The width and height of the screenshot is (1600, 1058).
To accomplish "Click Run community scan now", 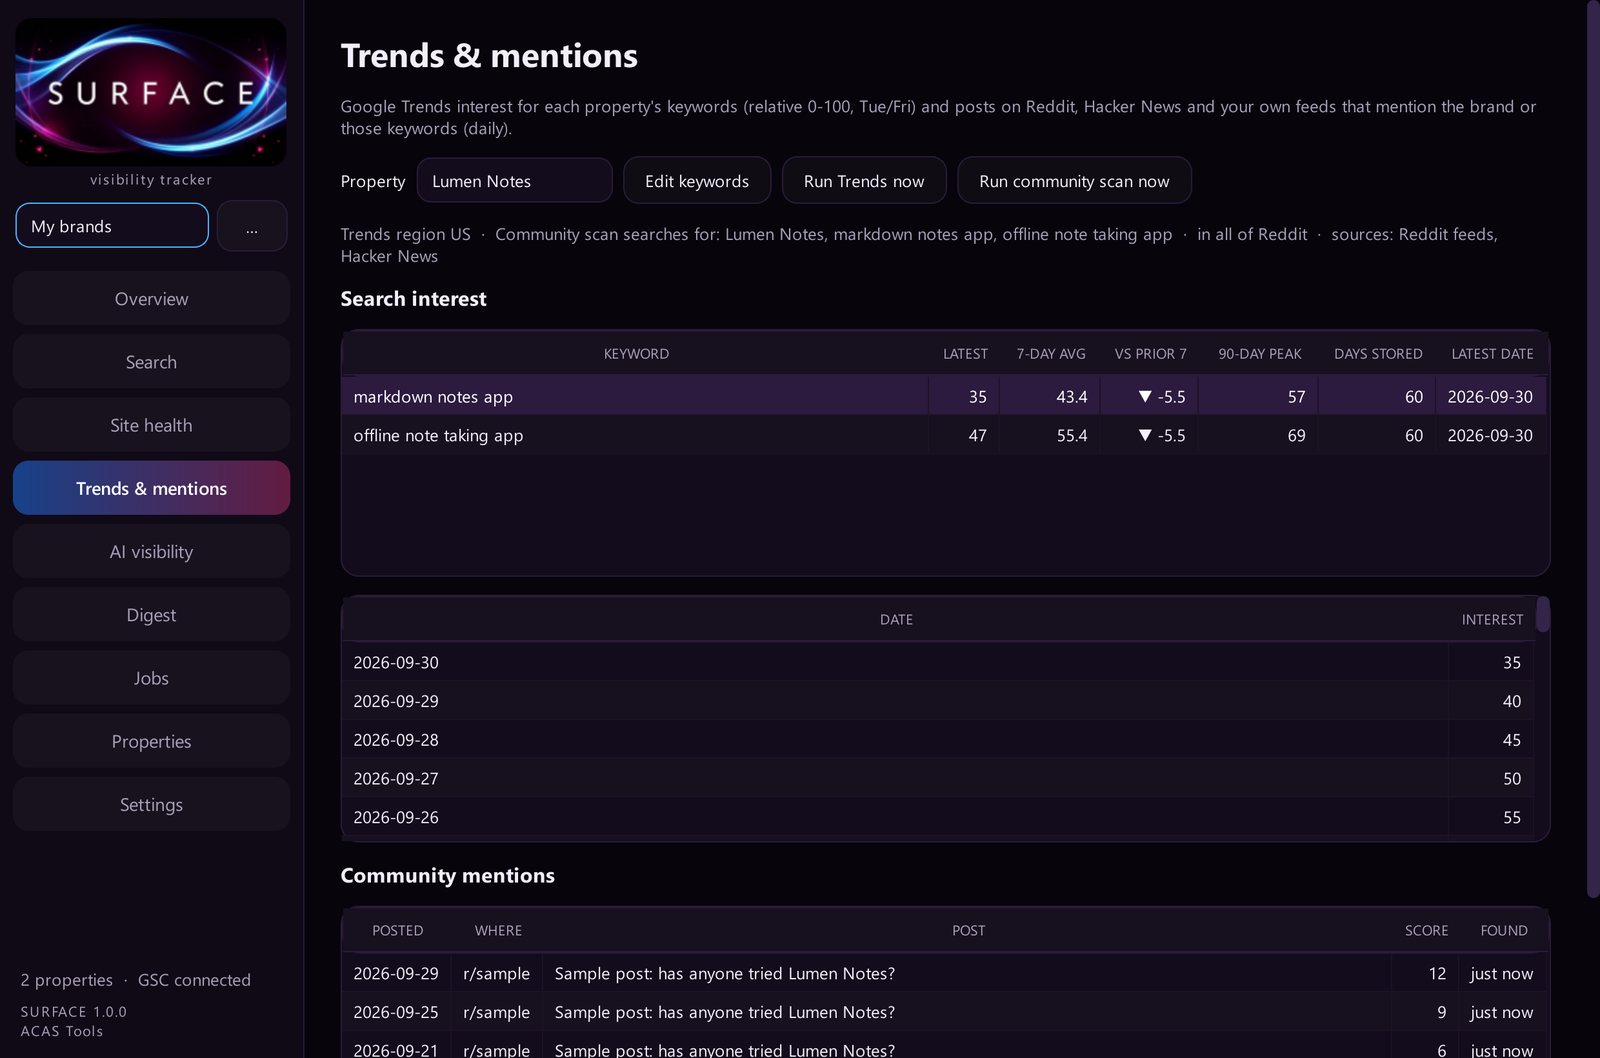I will point(1074,181).
